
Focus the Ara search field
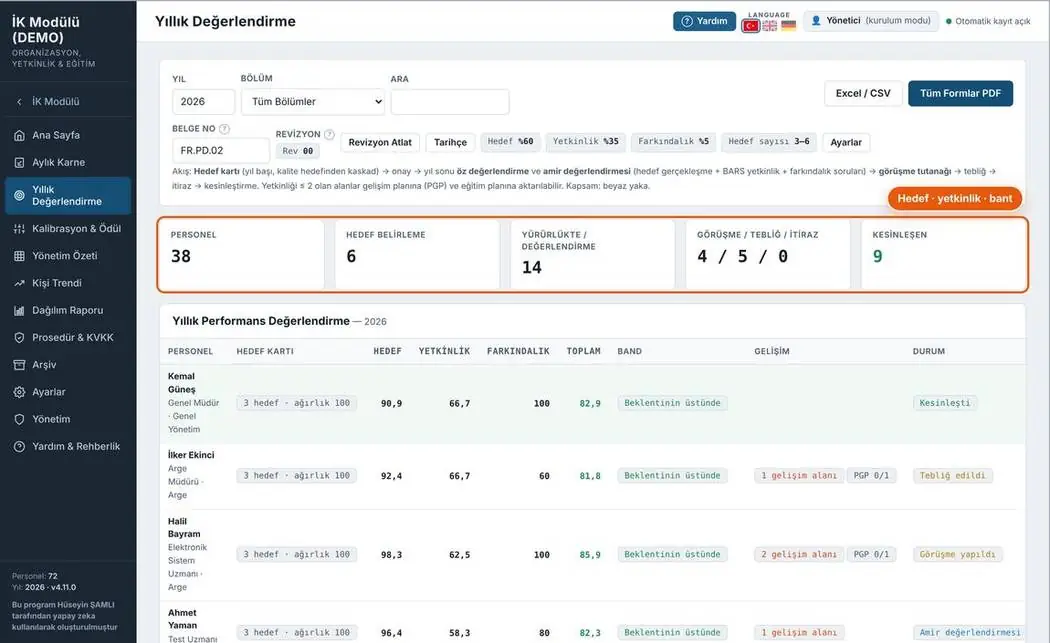450,102
